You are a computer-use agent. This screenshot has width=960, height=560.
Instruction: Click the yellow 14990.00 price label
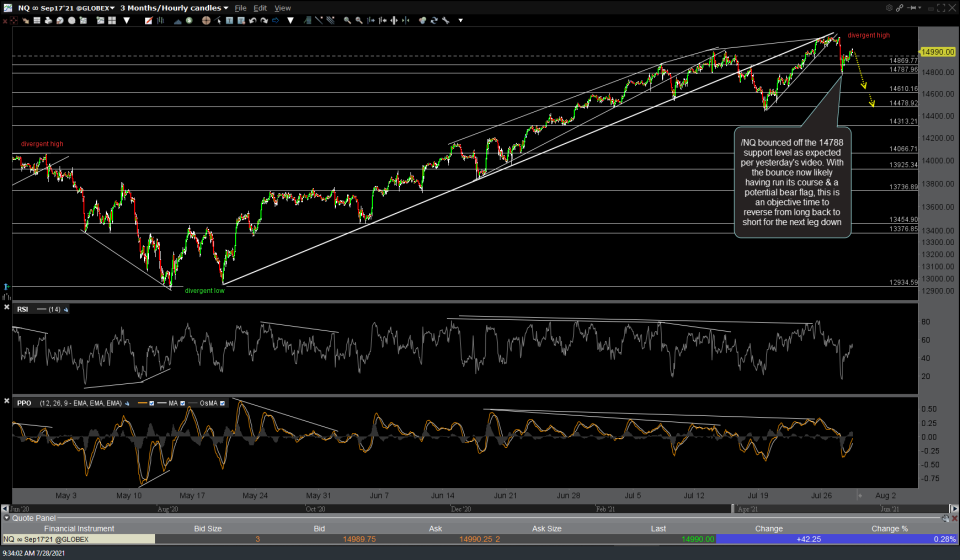point(938,52)
